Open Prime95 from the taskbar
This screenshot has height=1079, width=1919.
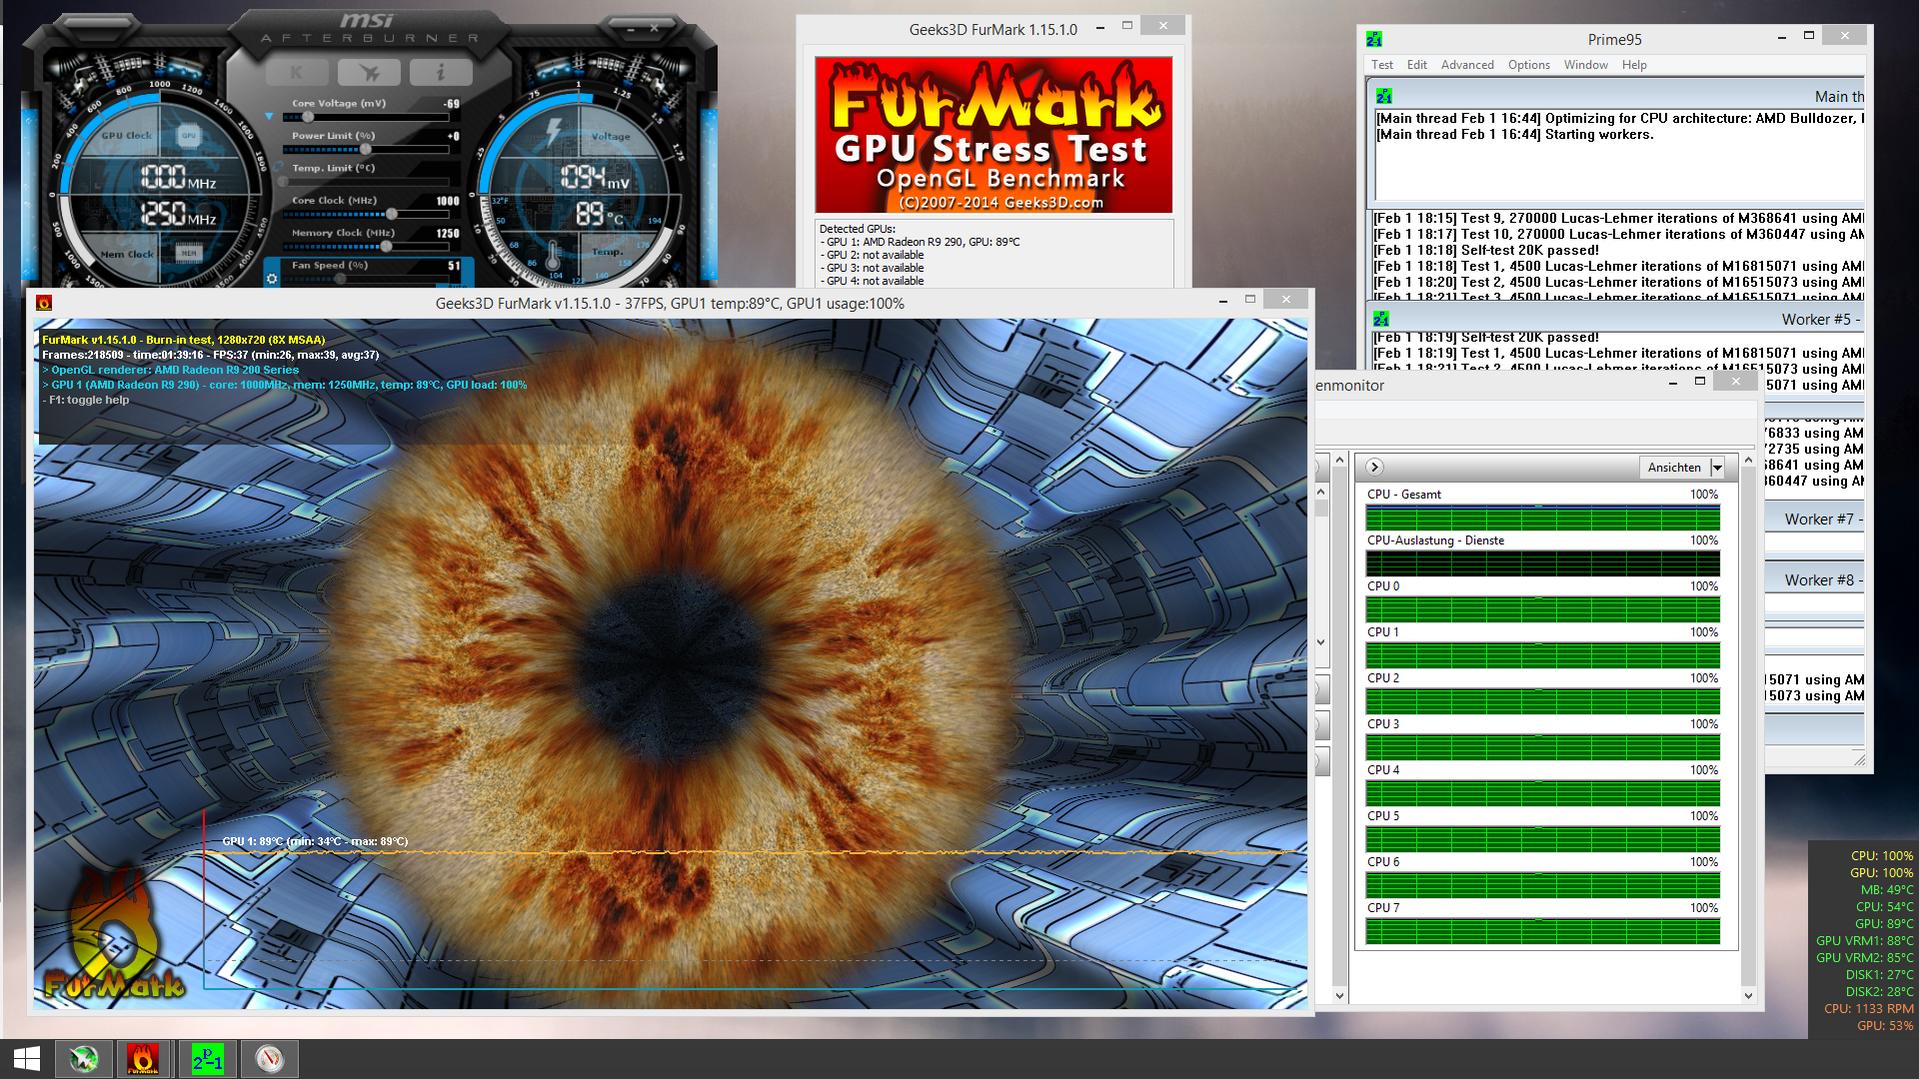pos(208,1059)
